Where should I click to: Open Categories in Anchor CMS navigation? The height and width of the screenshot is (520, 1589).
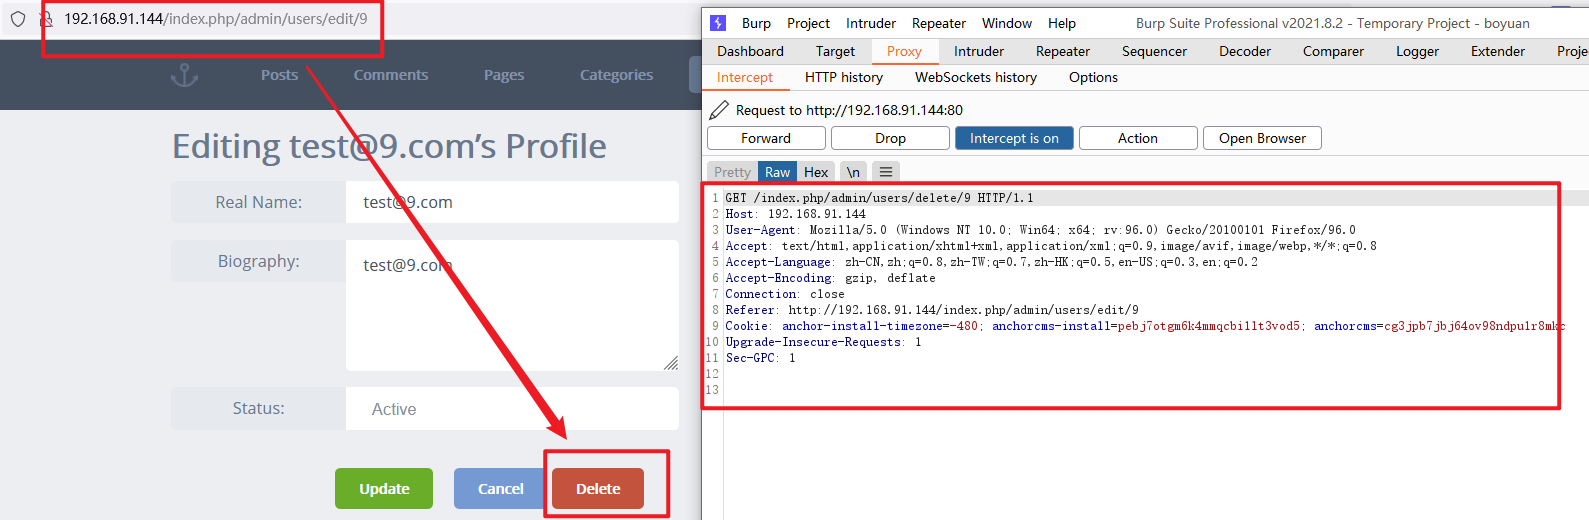(x=616, y=75)
